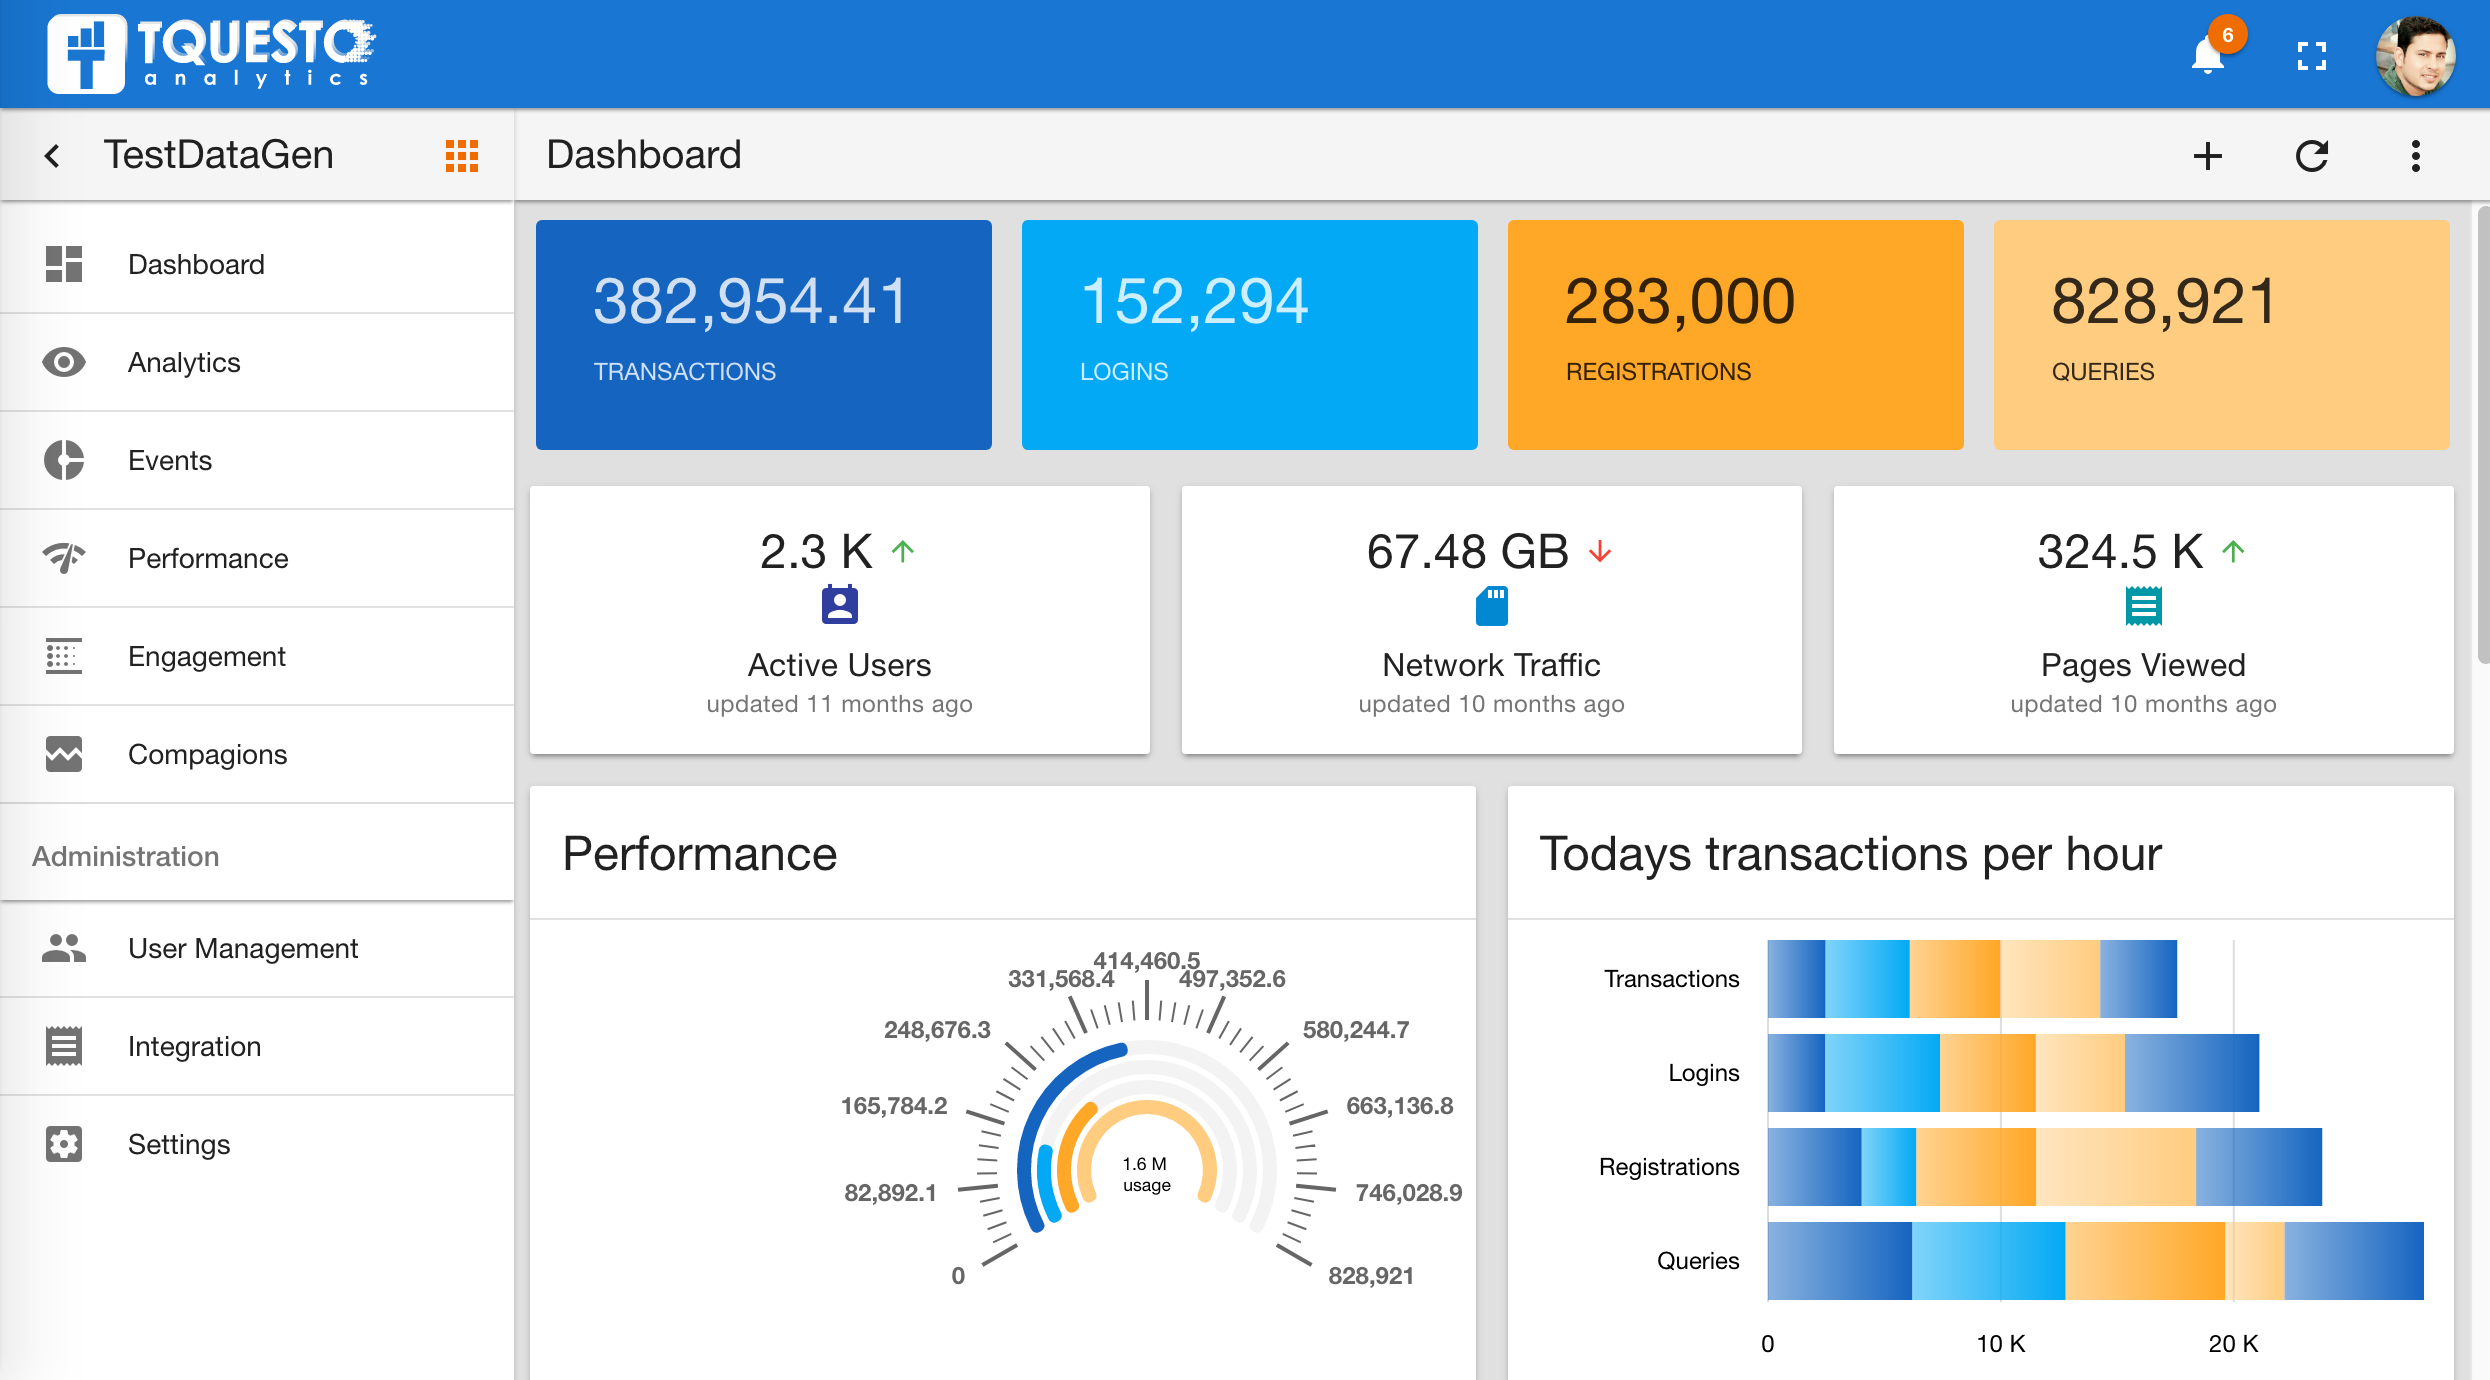Enter fullscreen mode via header icon
The height and width of the screenshot is (1380, 2490).
click(2312, 56)
